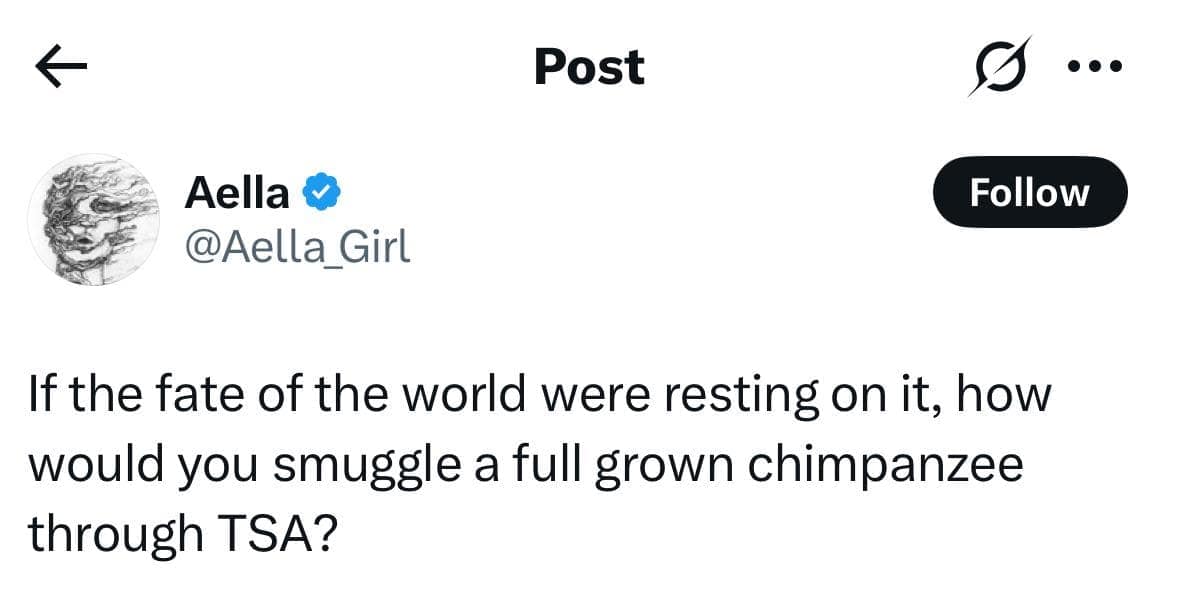Click the Post header title
1179x593 pixels.
point(589,68)
